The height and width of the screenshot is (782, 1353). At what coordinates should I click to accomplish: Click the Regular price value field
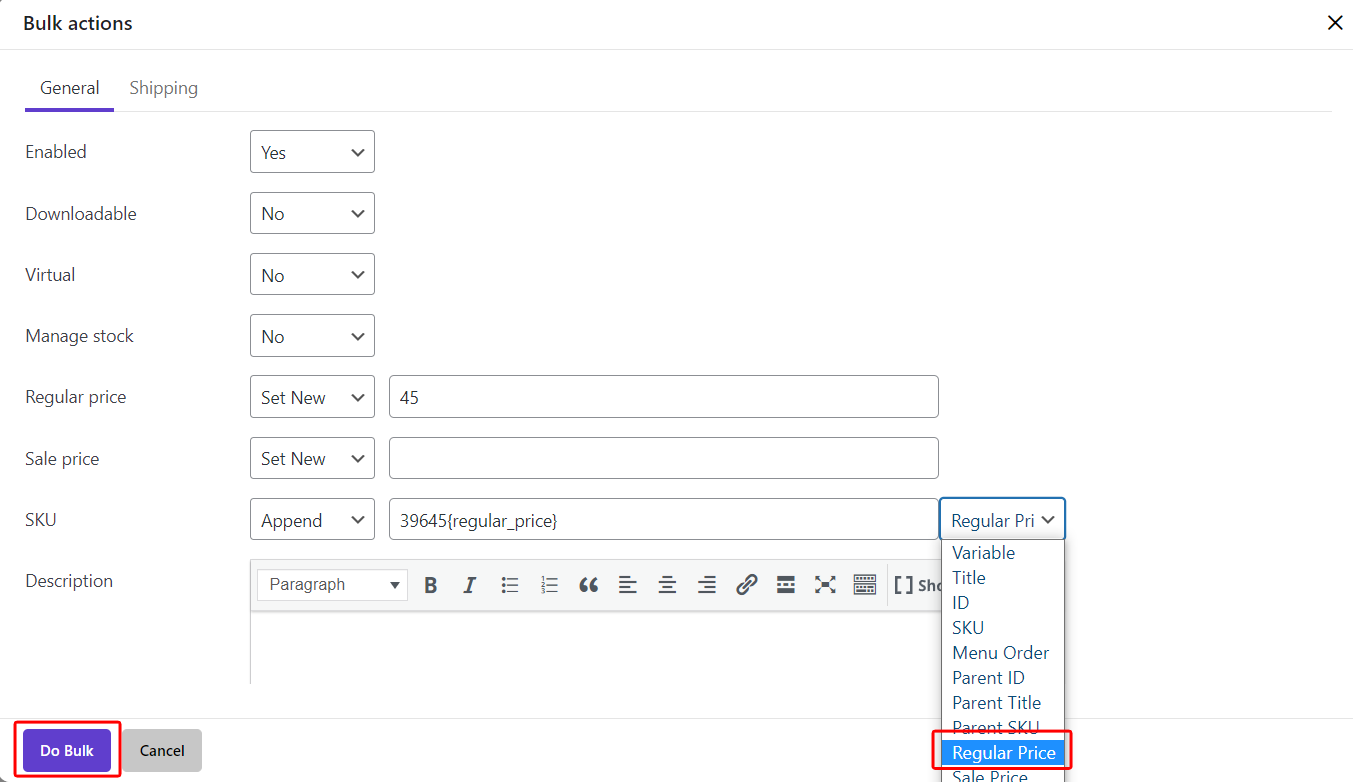click(x=664, y=397)
